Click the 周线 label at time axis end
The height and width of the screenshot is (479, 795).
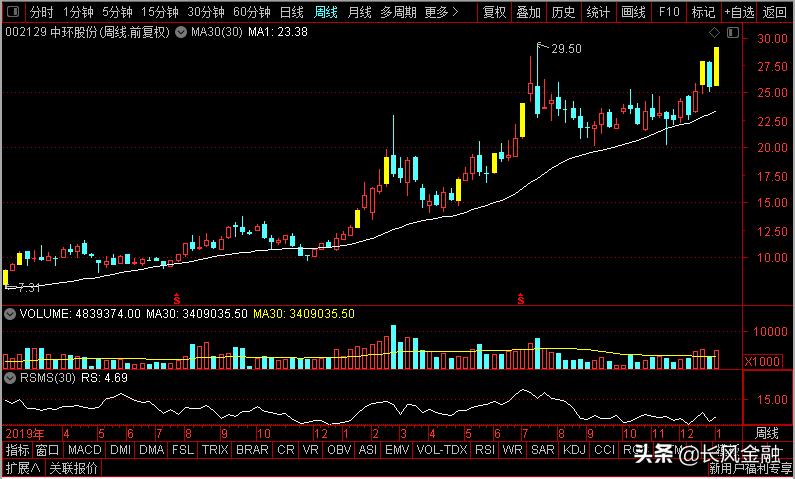pyautogui.click(x=767, y=434)
